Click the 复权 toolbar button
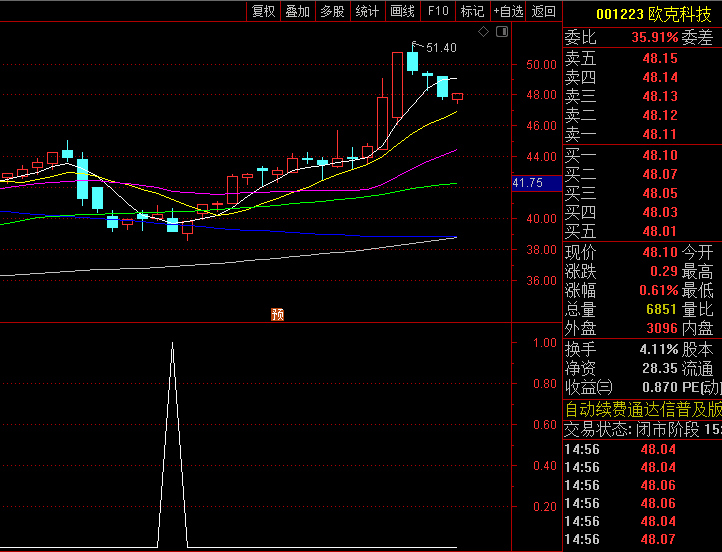Screen dimensions: 722x552 (x=263, y=11)
